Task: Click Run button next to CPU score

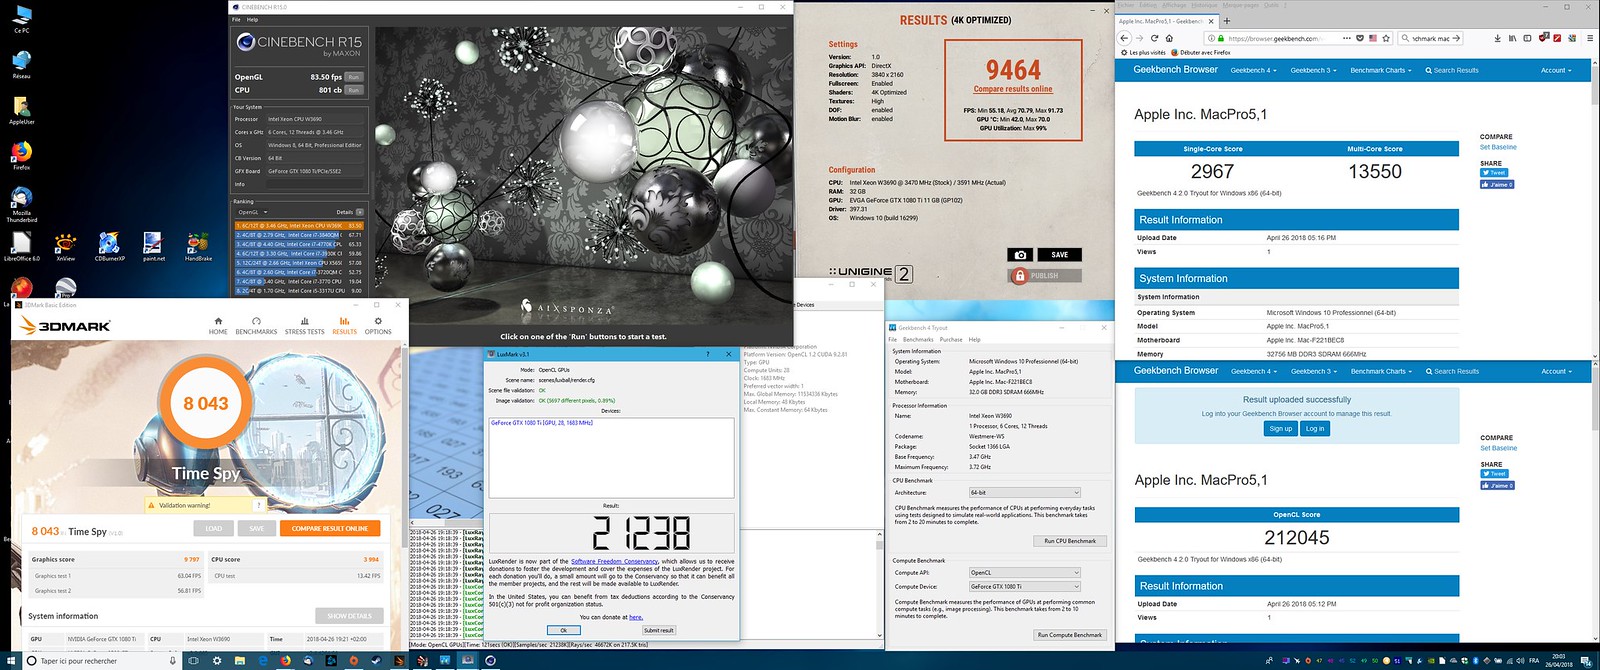Action: pyautogui.click(x=354, y=90)
